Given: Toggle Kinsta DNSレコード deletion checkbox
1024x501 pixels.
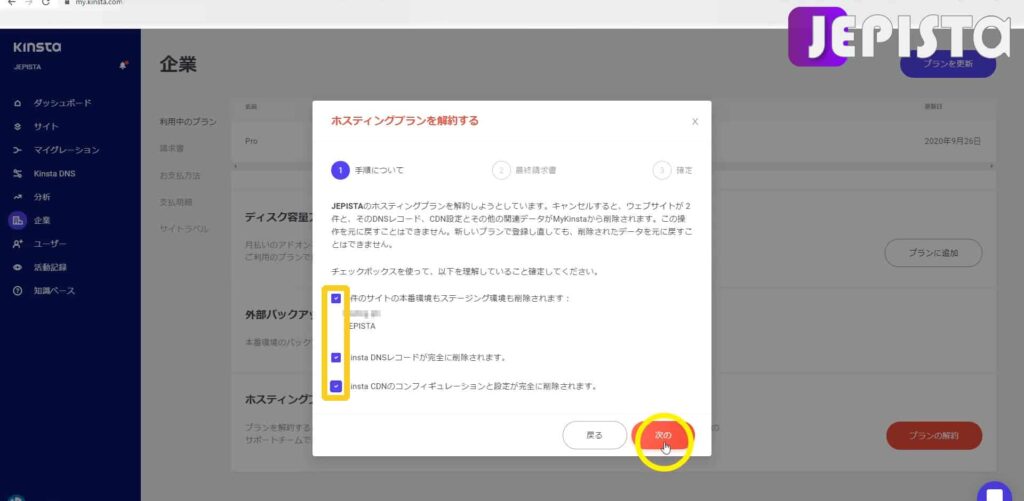Looking at the screenshot, I should tap(336, 358).
